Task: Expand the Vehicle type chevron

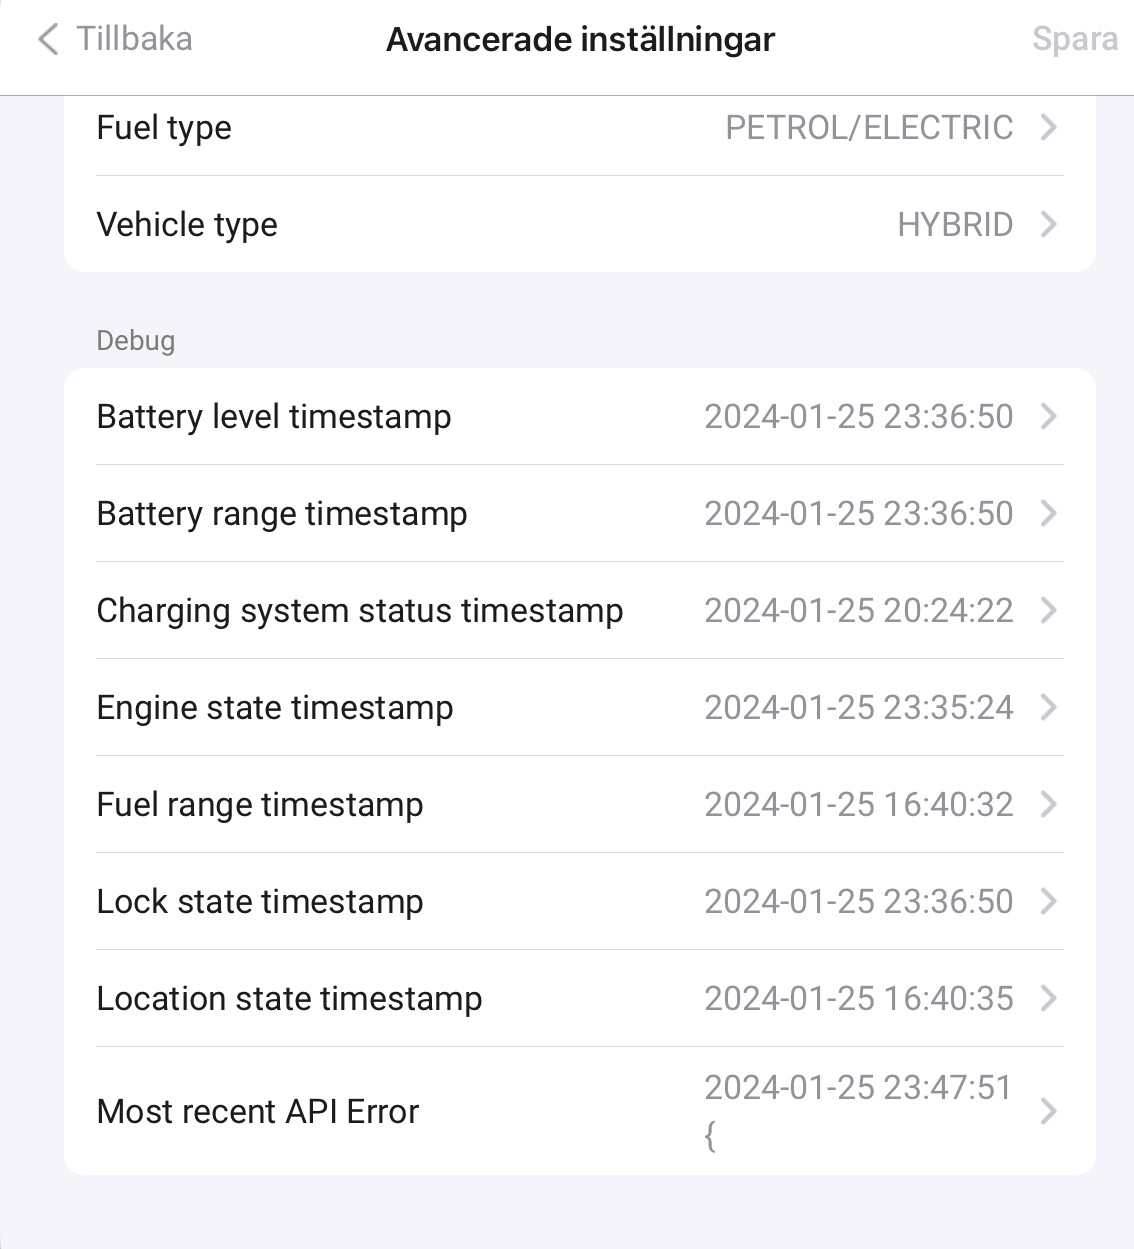Action: click(x=1048, y=225)
